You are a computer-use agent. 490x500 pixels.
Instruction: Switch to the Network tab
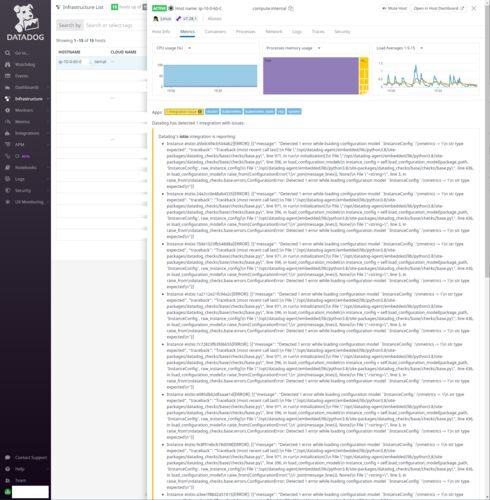pos(274,32)
